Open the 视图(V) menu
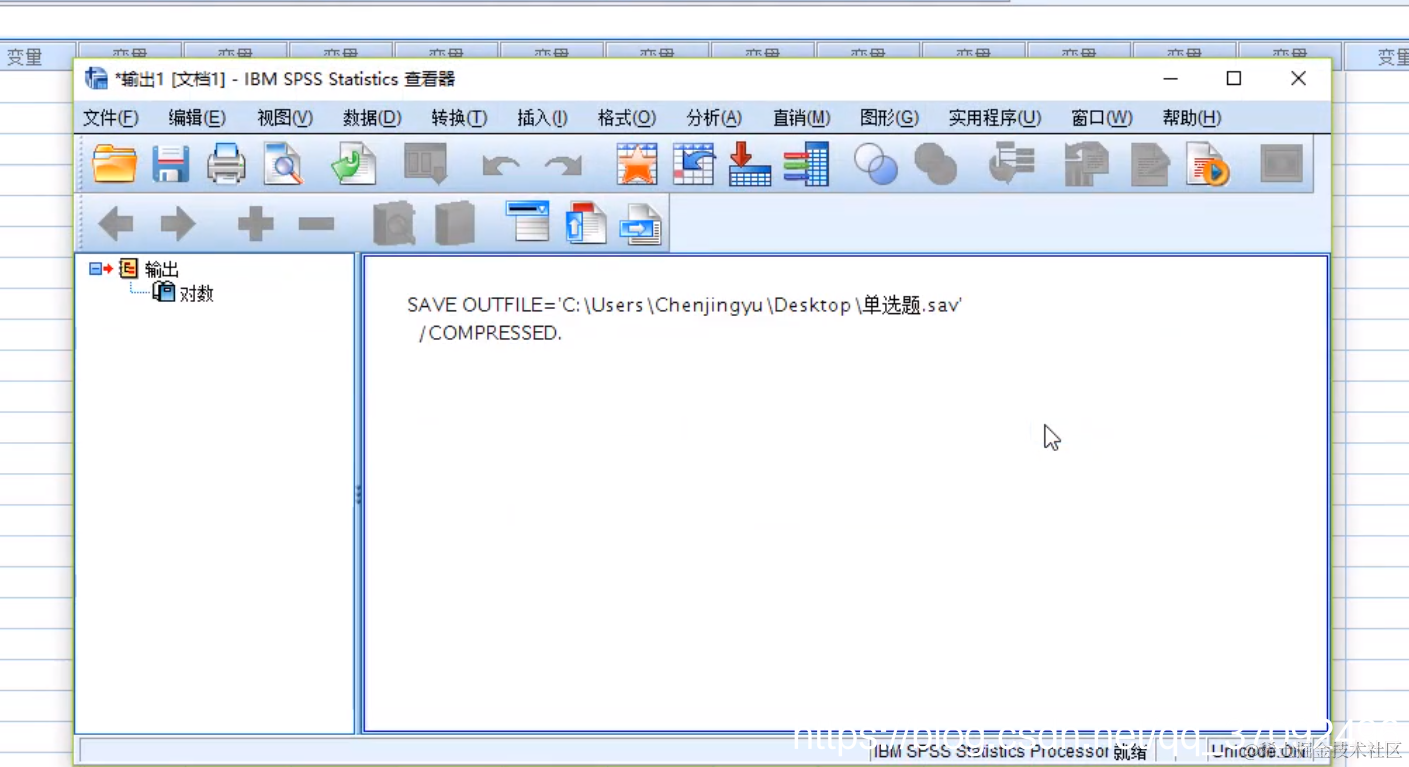Image resolution: width=1409 pixels, height=767 pixels. click(285, 118)
